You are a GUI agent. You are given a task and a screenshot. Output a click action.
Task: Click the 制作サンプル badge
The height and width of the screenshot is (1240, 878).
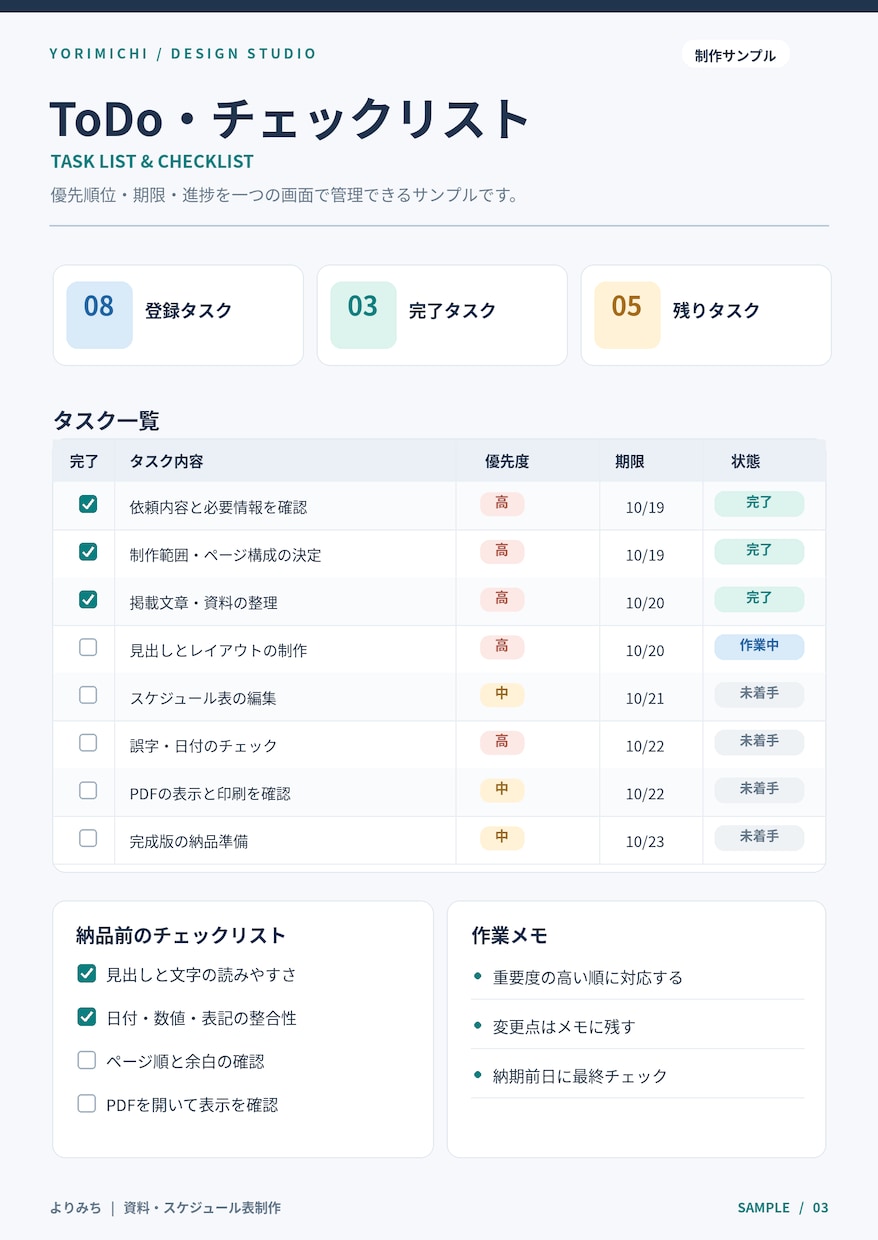tap(735, 55)
